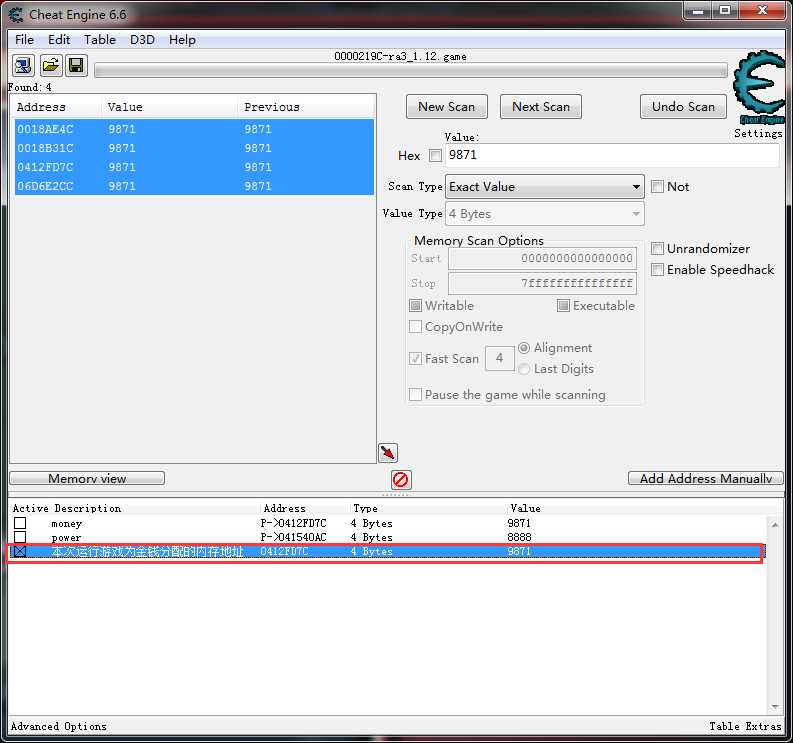
Task: Click the scan progress bar
Action: (411, 70)
